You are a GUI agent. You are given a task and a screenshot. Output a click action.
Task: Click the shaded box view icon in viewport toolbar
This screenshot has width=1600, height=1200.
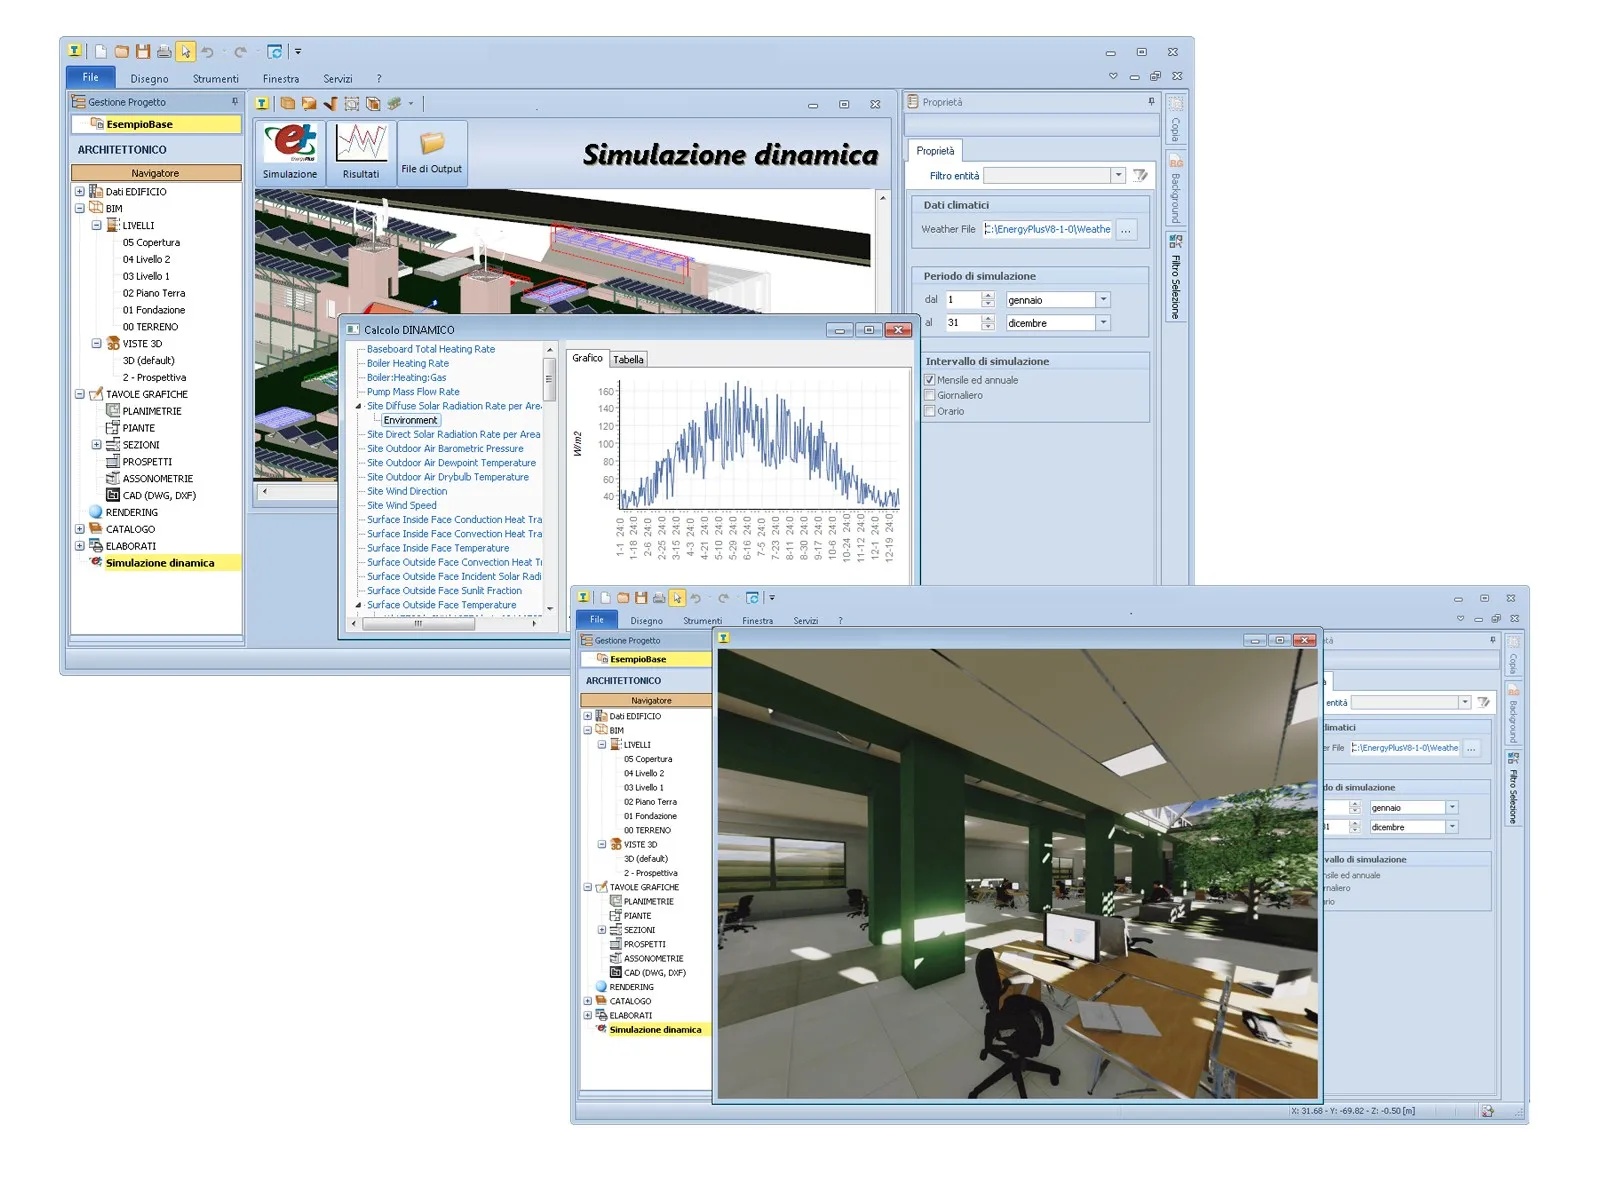(x=309, y=103)
